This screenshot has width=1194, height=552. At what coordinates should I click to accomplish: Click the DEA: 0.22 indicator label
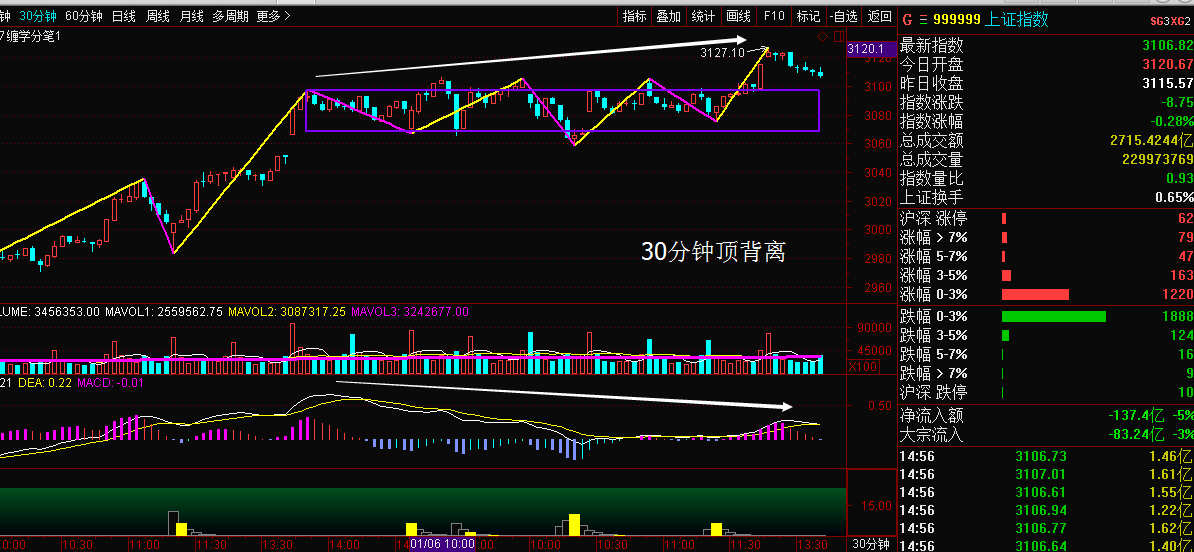[44, 383]
